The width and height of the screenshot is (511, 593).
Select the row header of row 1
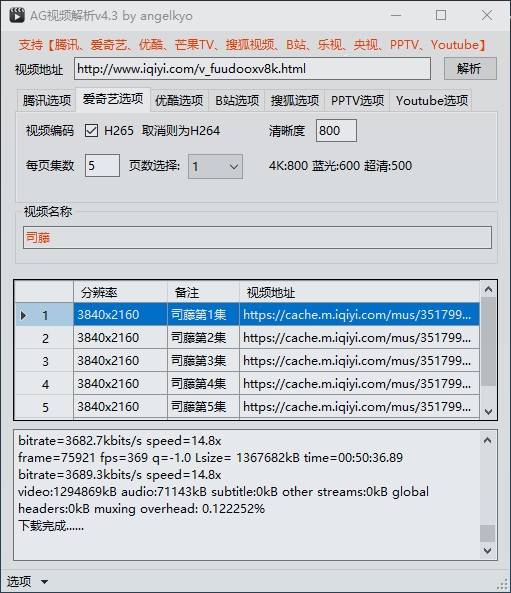coord(44,315)
